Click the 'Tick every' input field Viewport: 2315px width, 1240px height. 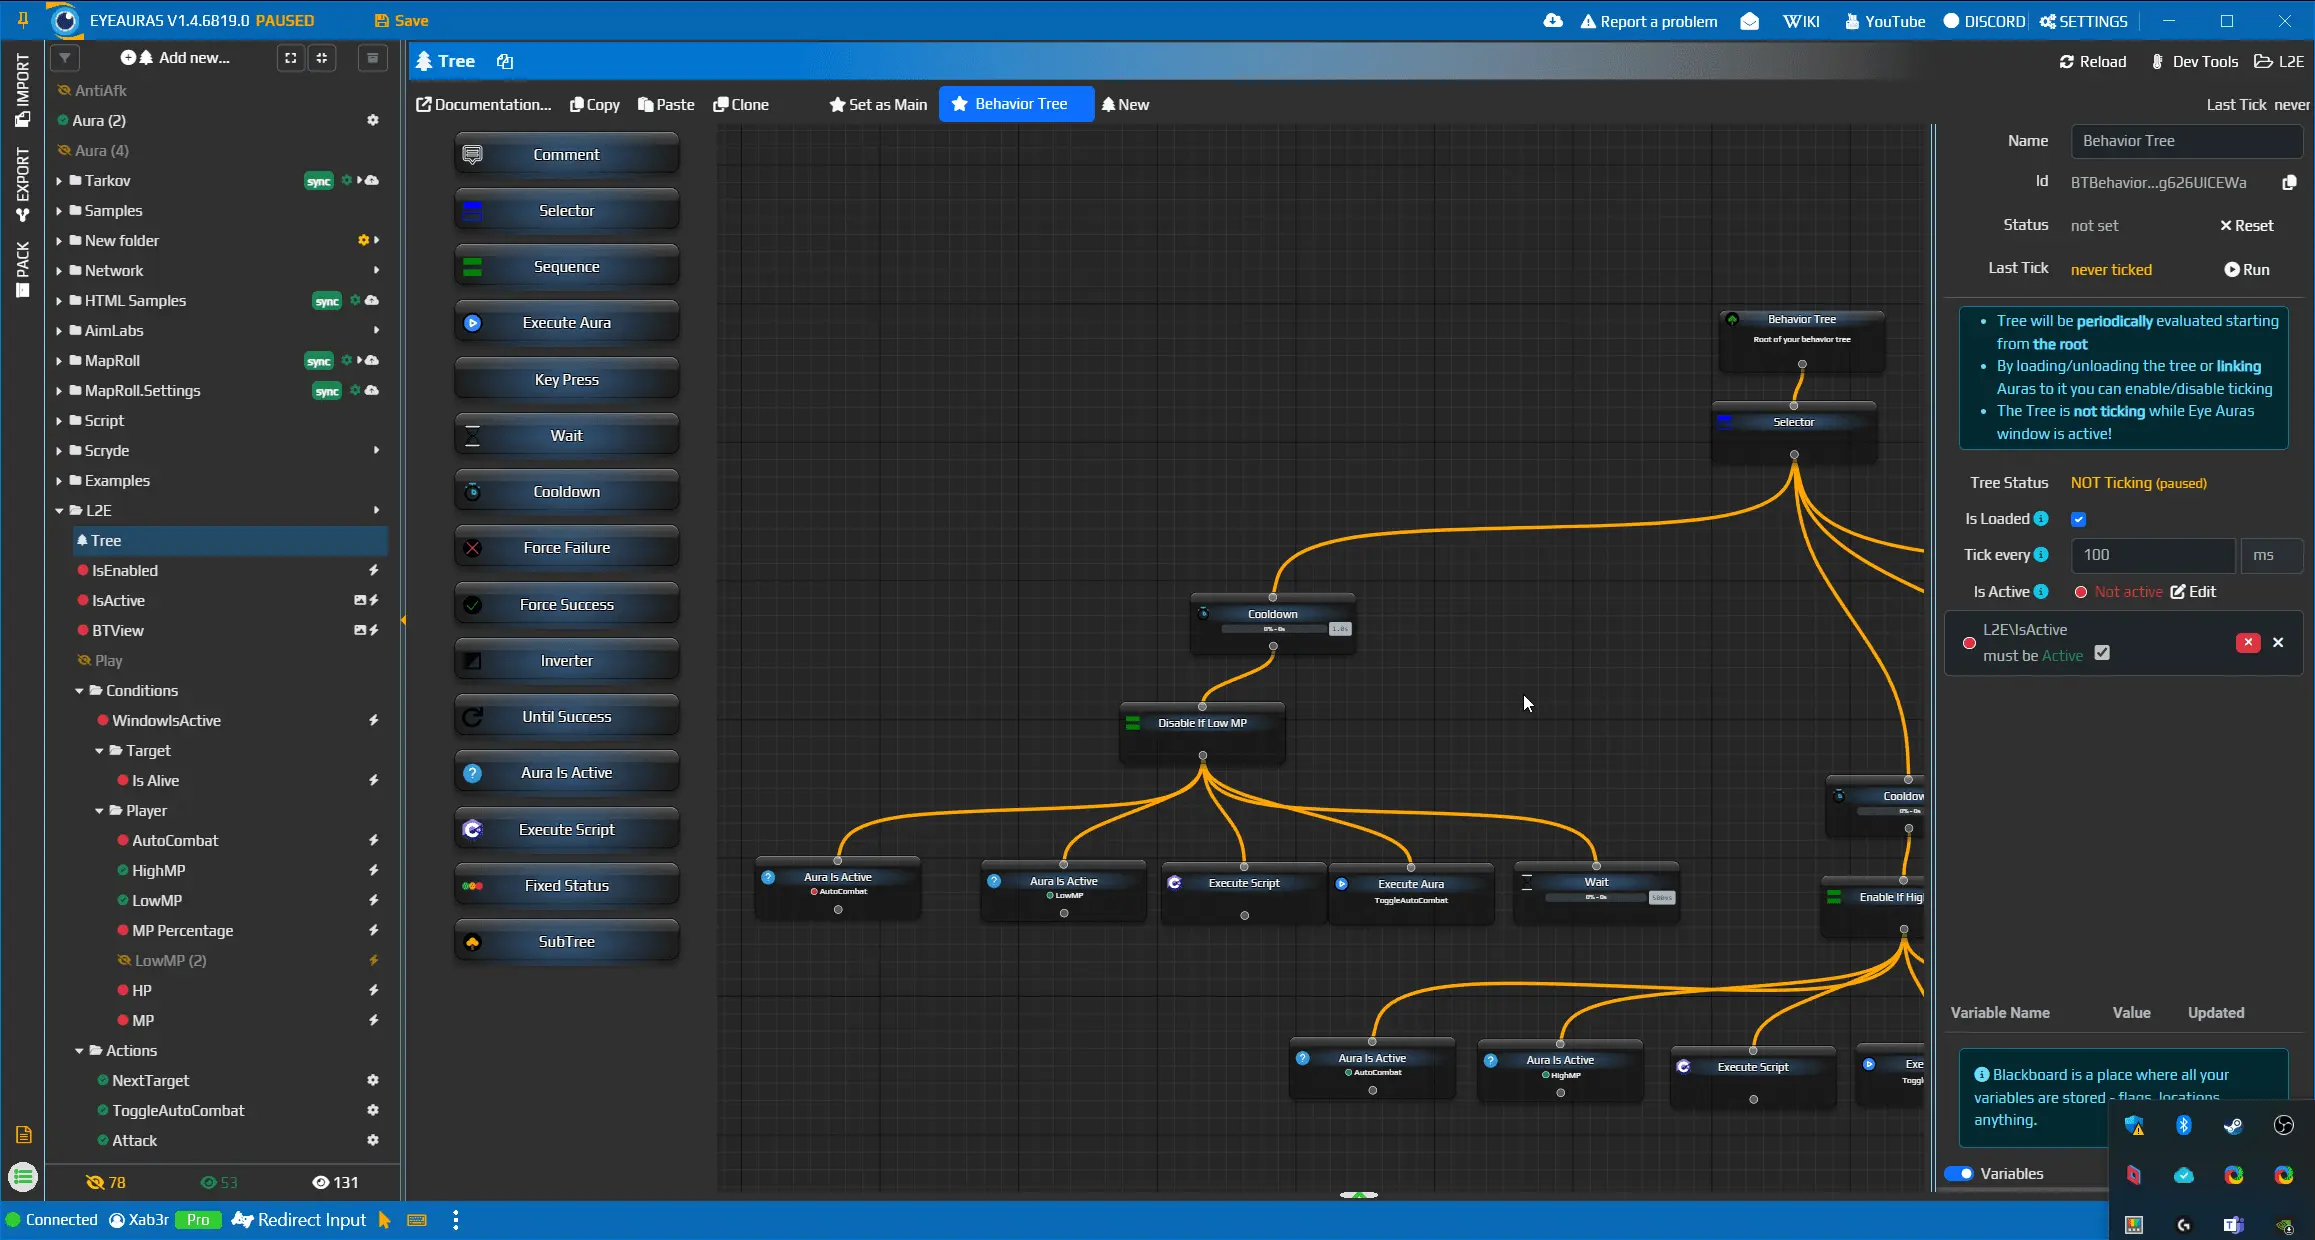[2152, 555]
